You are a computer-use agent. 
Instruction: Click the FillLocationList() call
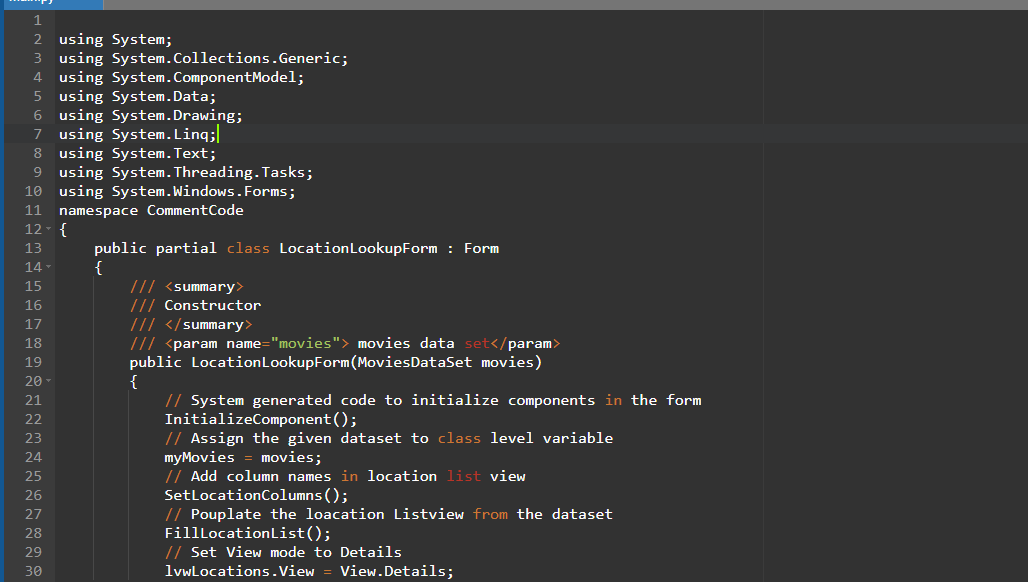tap(247, 533)
